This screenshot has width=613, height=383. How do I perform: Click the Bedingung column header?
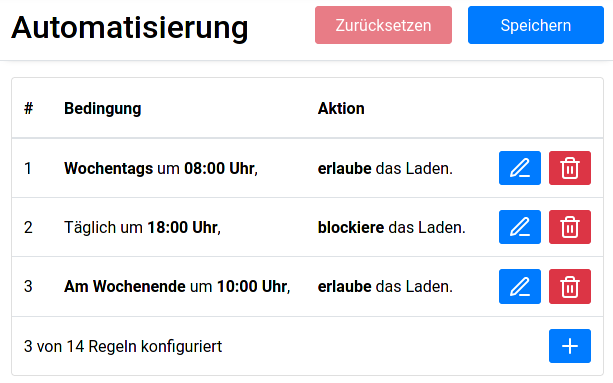point(102,108)
